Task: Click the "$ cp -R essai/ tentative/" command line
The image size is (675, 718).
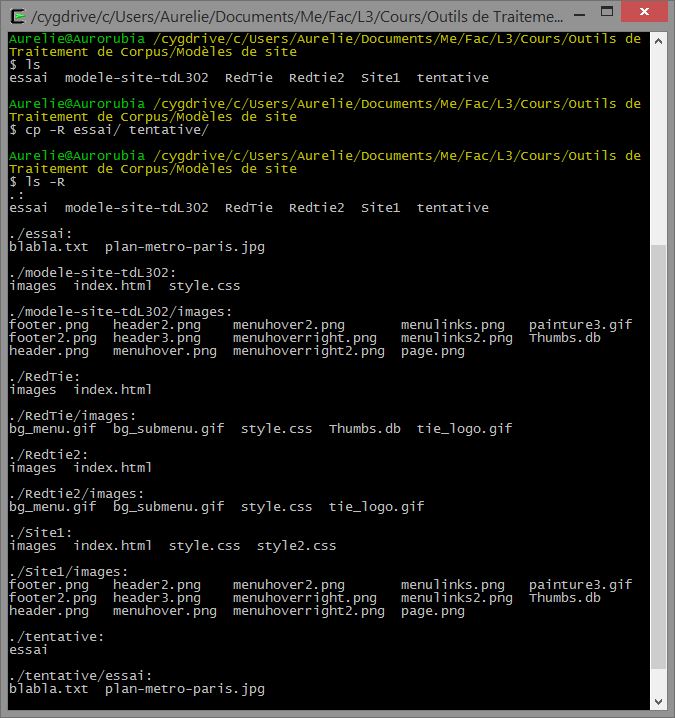Action: (x=109, y=130)
